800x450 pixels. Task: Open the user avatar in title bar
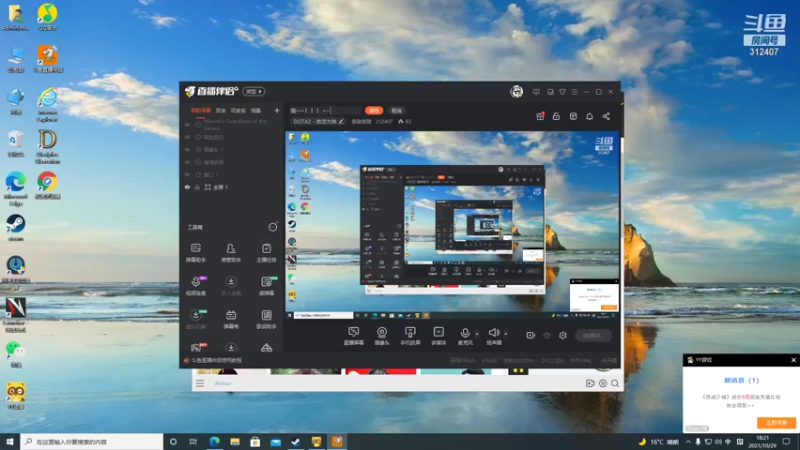pos(516,92)
